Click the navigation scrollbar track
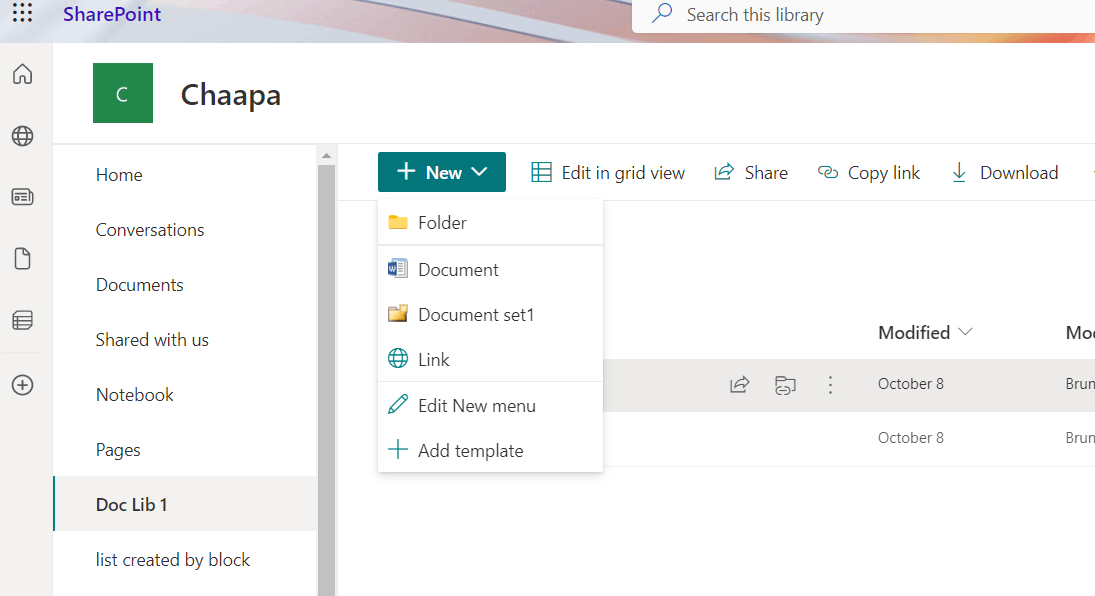1095x596 pixels. 326,381
